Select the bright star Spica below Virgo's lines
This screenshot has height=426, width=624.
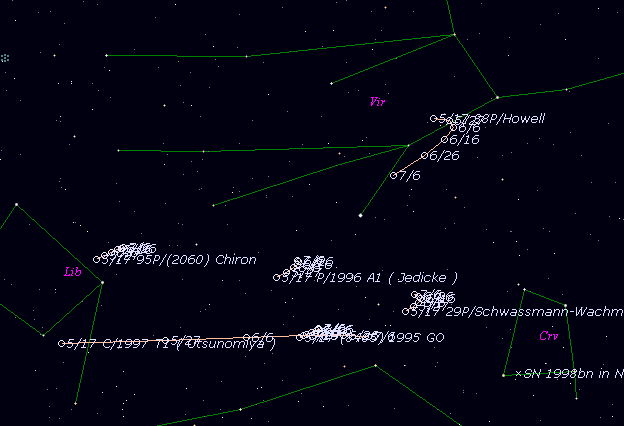(360, 215)
